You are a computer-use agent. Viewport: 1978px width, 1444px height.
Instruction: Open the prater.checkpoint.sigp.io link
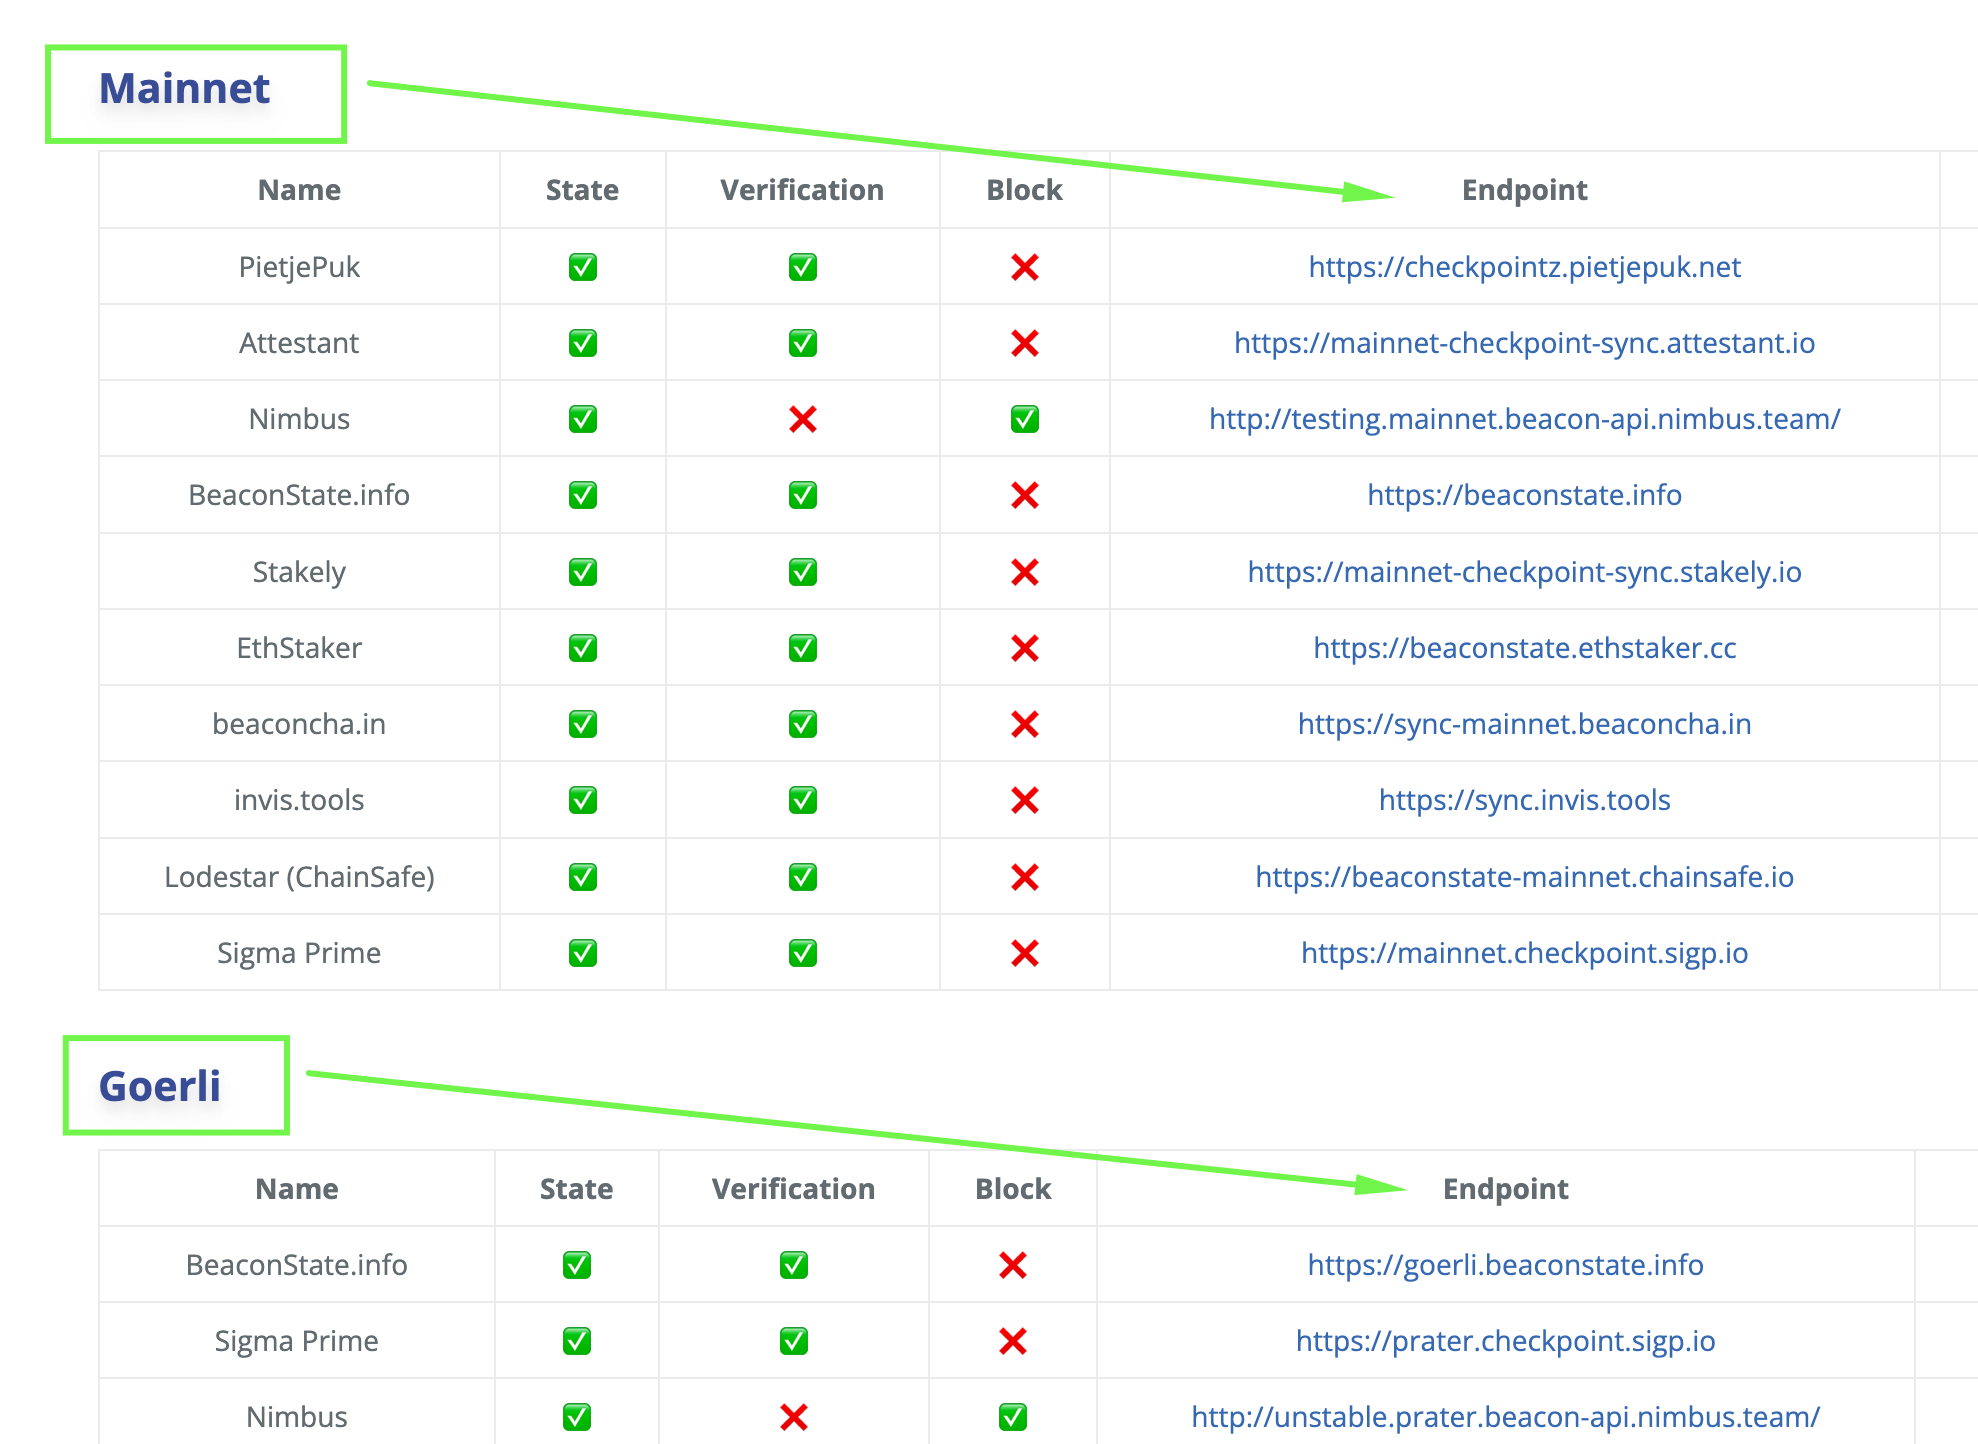[x=1505, y=1341]
